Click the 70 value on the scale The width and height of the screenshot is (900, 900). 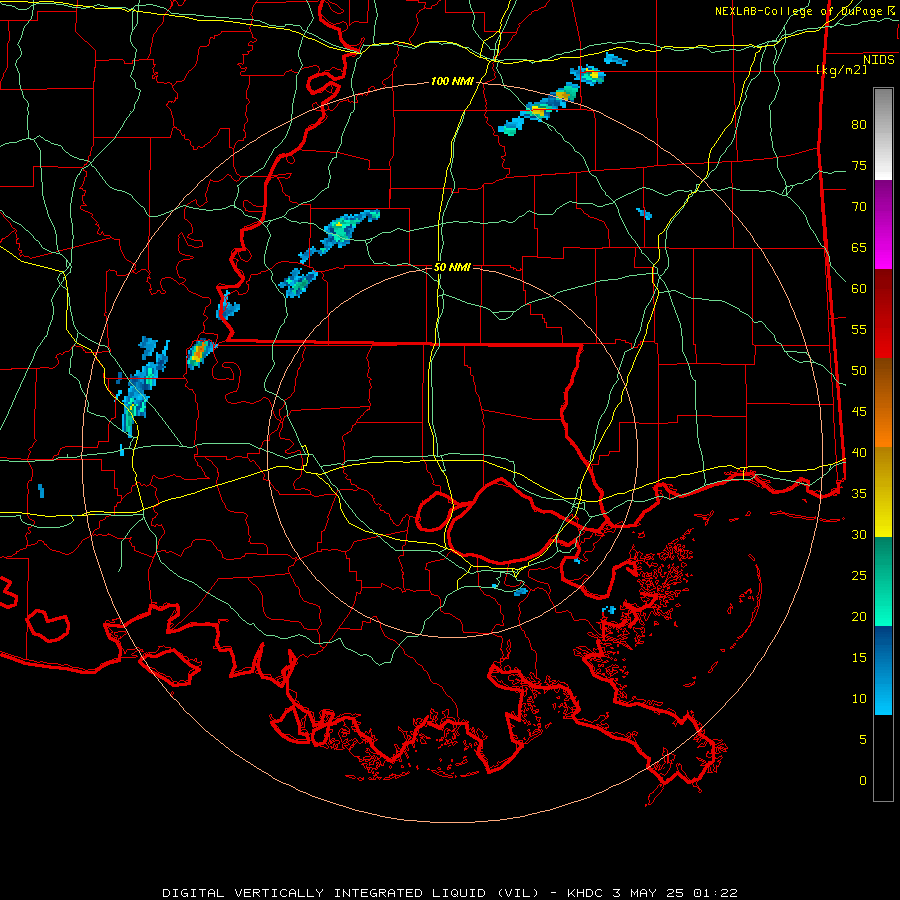coord(859,207)
